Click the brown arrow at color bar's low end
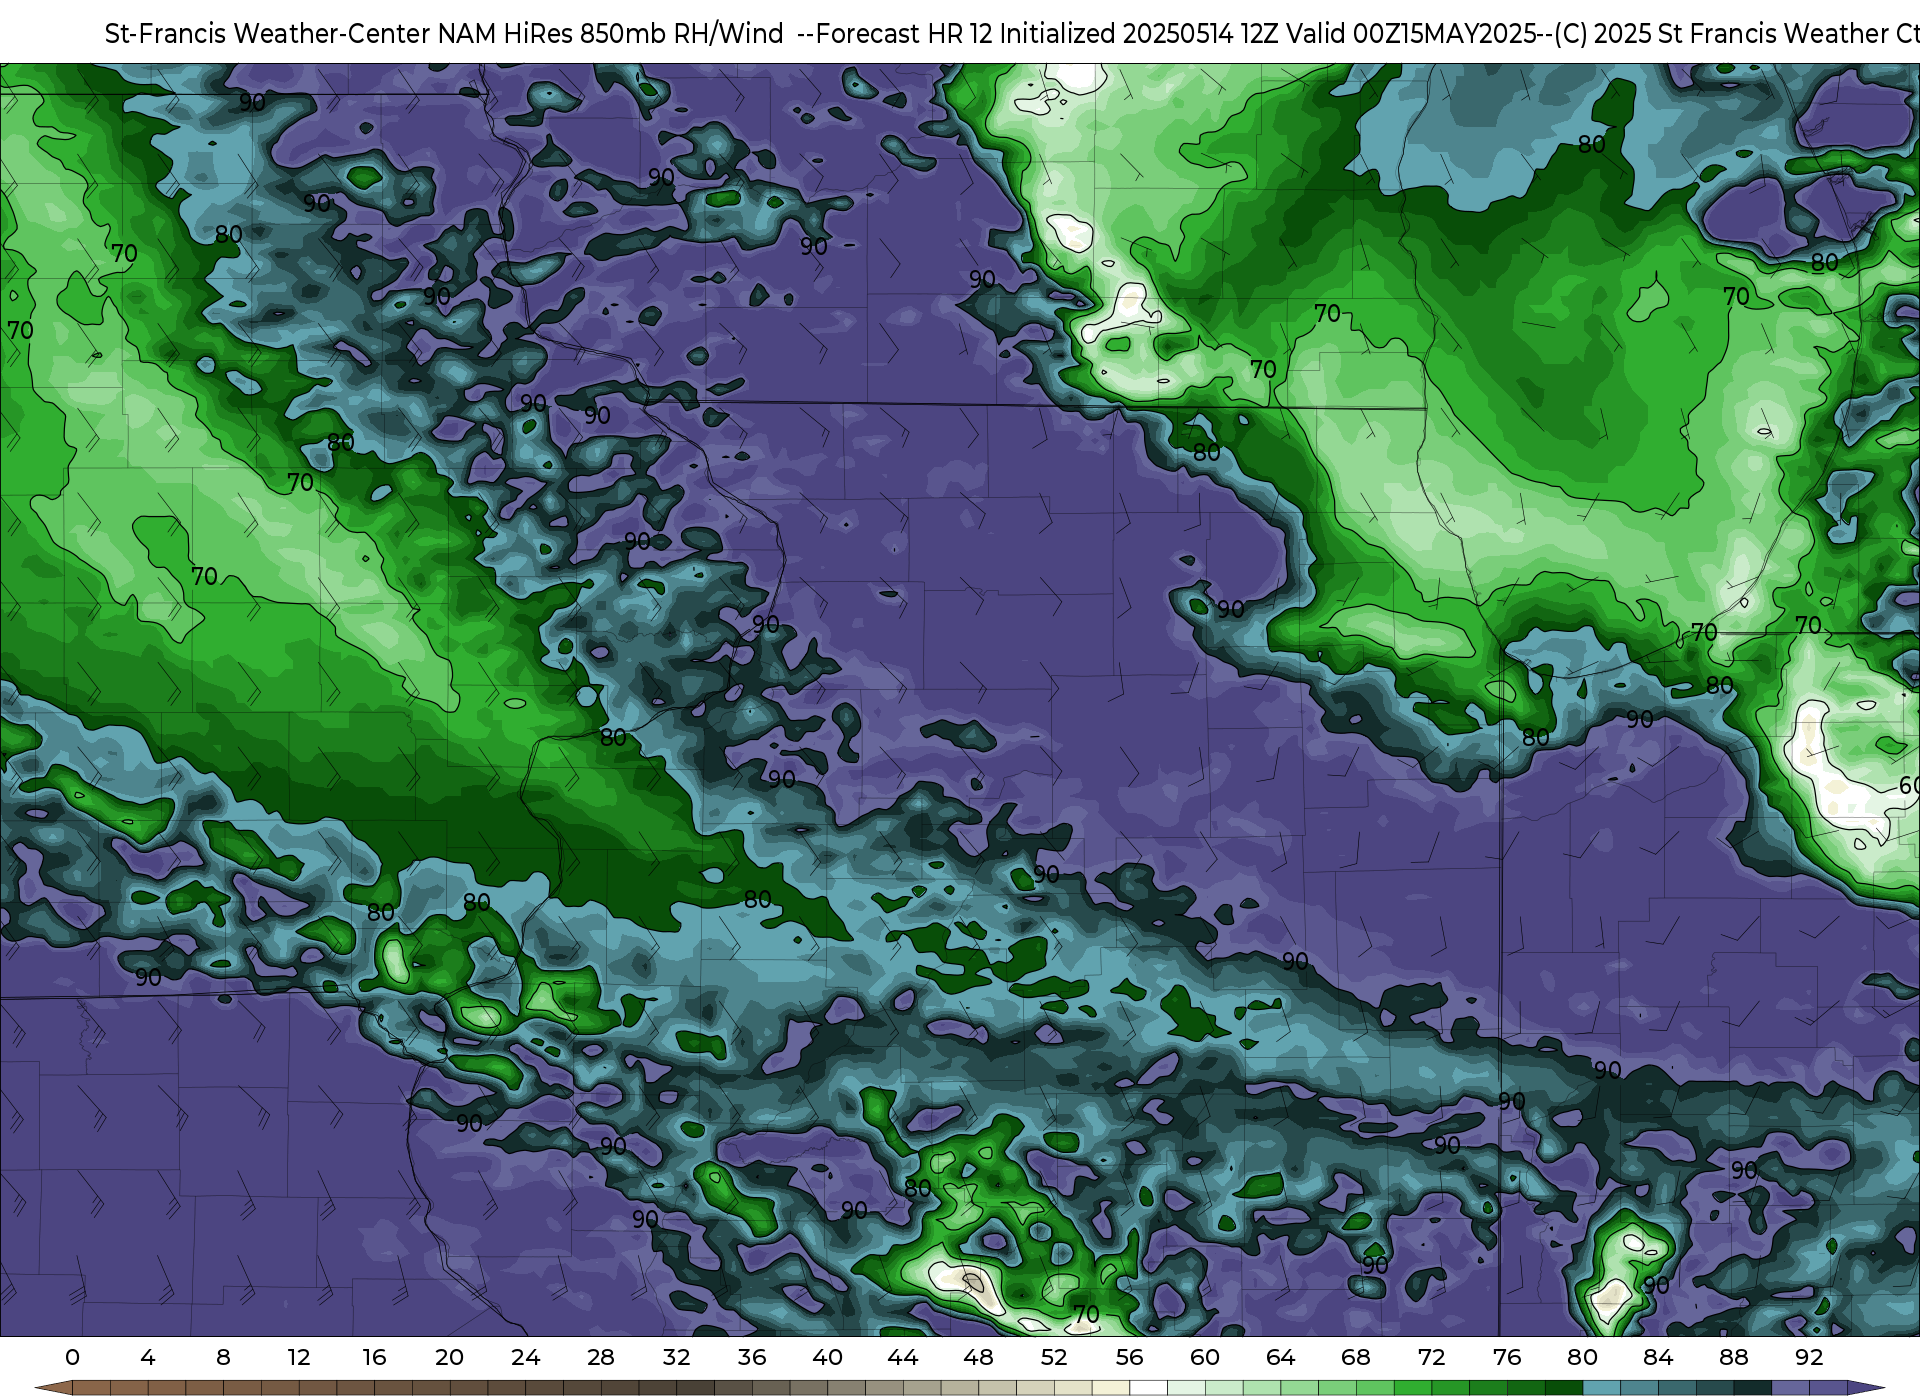 click(53, 1388)
